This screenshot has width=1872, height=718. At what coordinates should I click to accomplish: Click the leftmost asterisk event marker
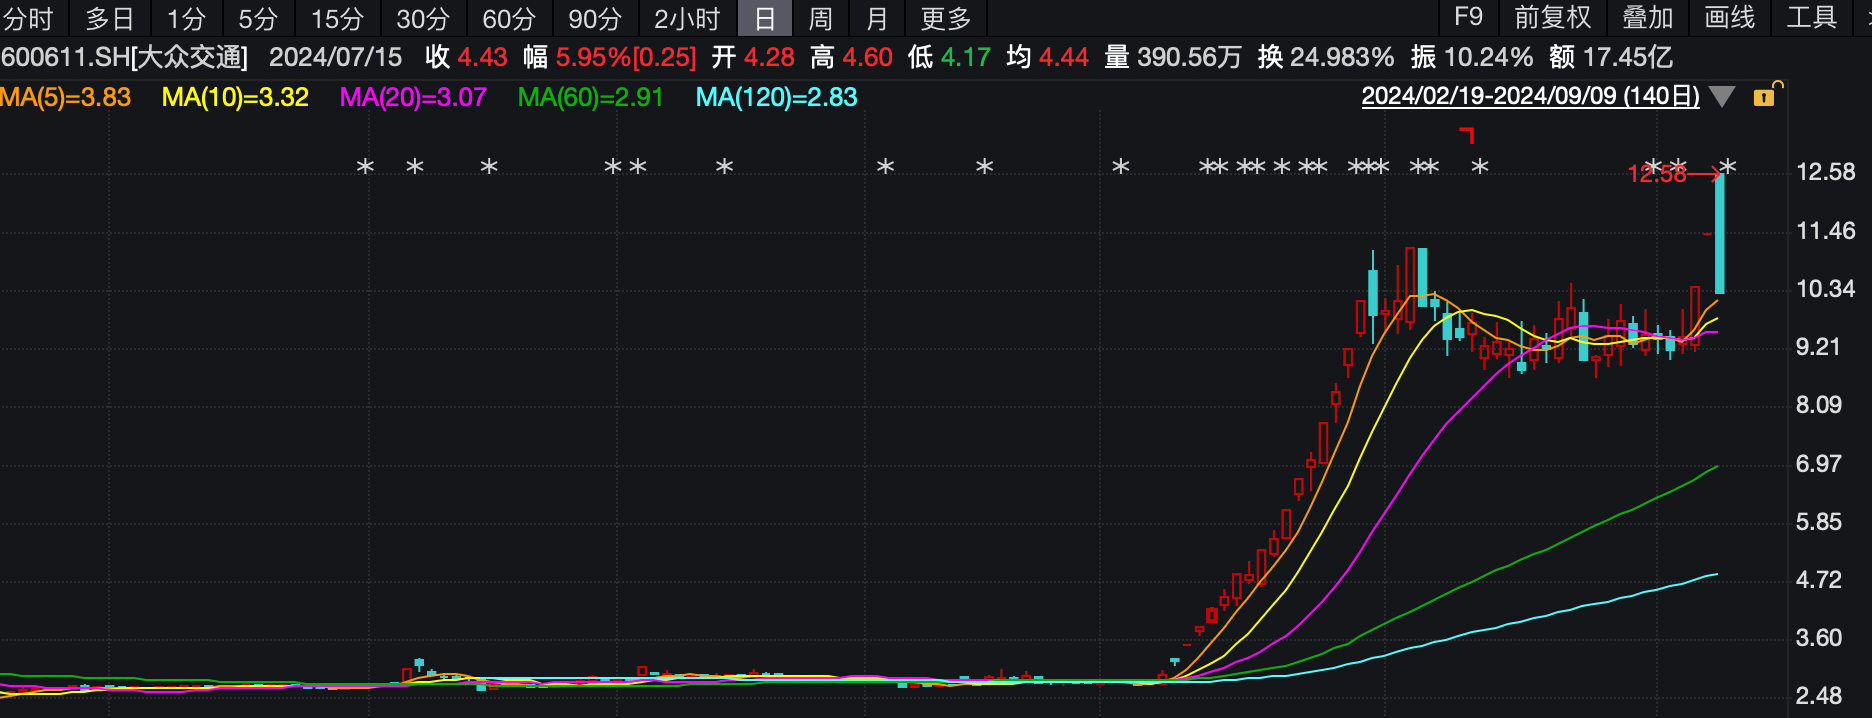365,167
